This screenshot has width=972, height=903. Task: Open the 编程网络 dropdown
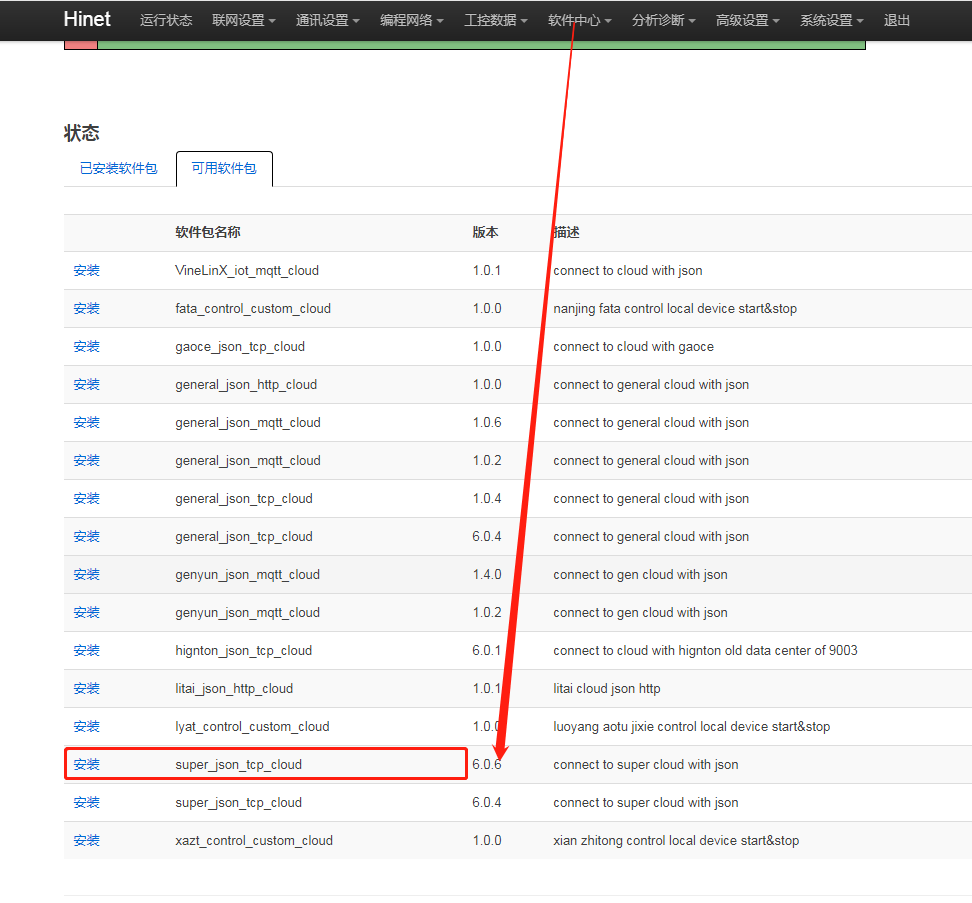click(411, 20)
